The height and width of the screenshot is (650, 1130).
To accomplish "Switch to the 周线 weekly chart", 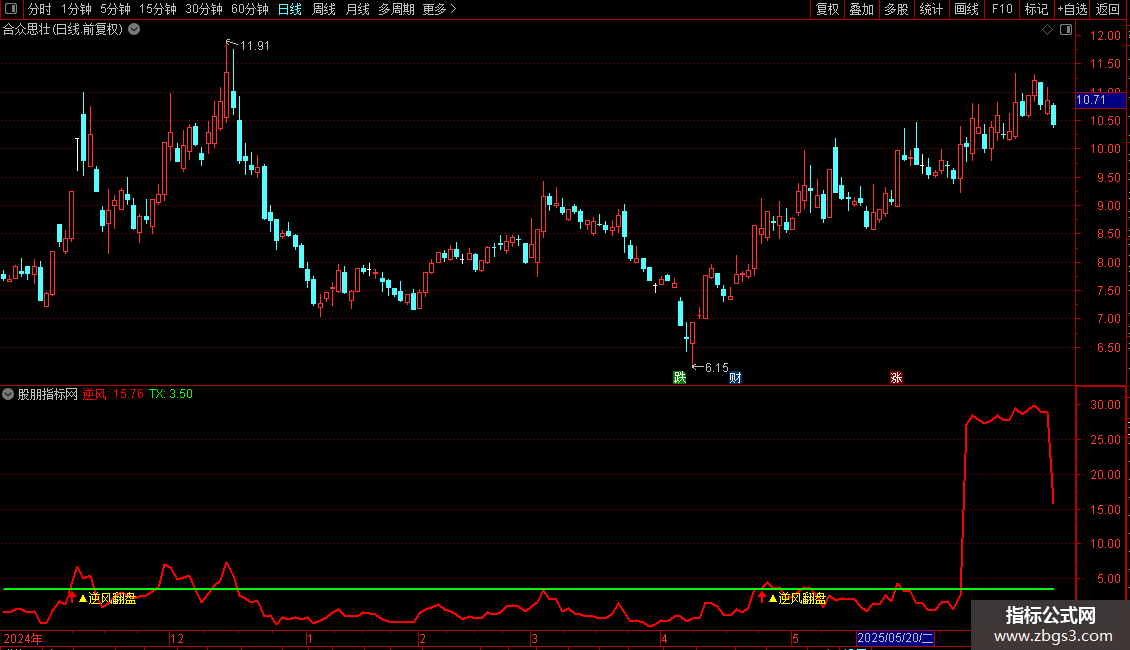I will pyautogui.click(x=324, y=9).
